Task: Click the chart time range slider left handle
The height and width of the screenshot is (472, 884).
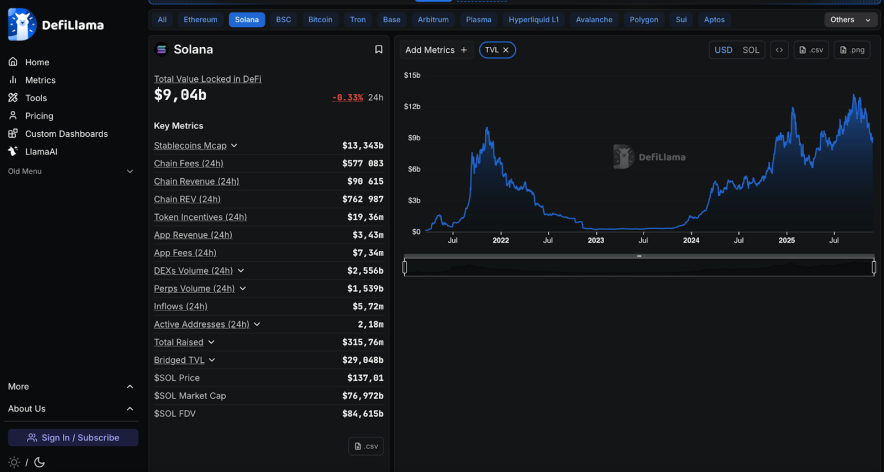Action: 404,267
